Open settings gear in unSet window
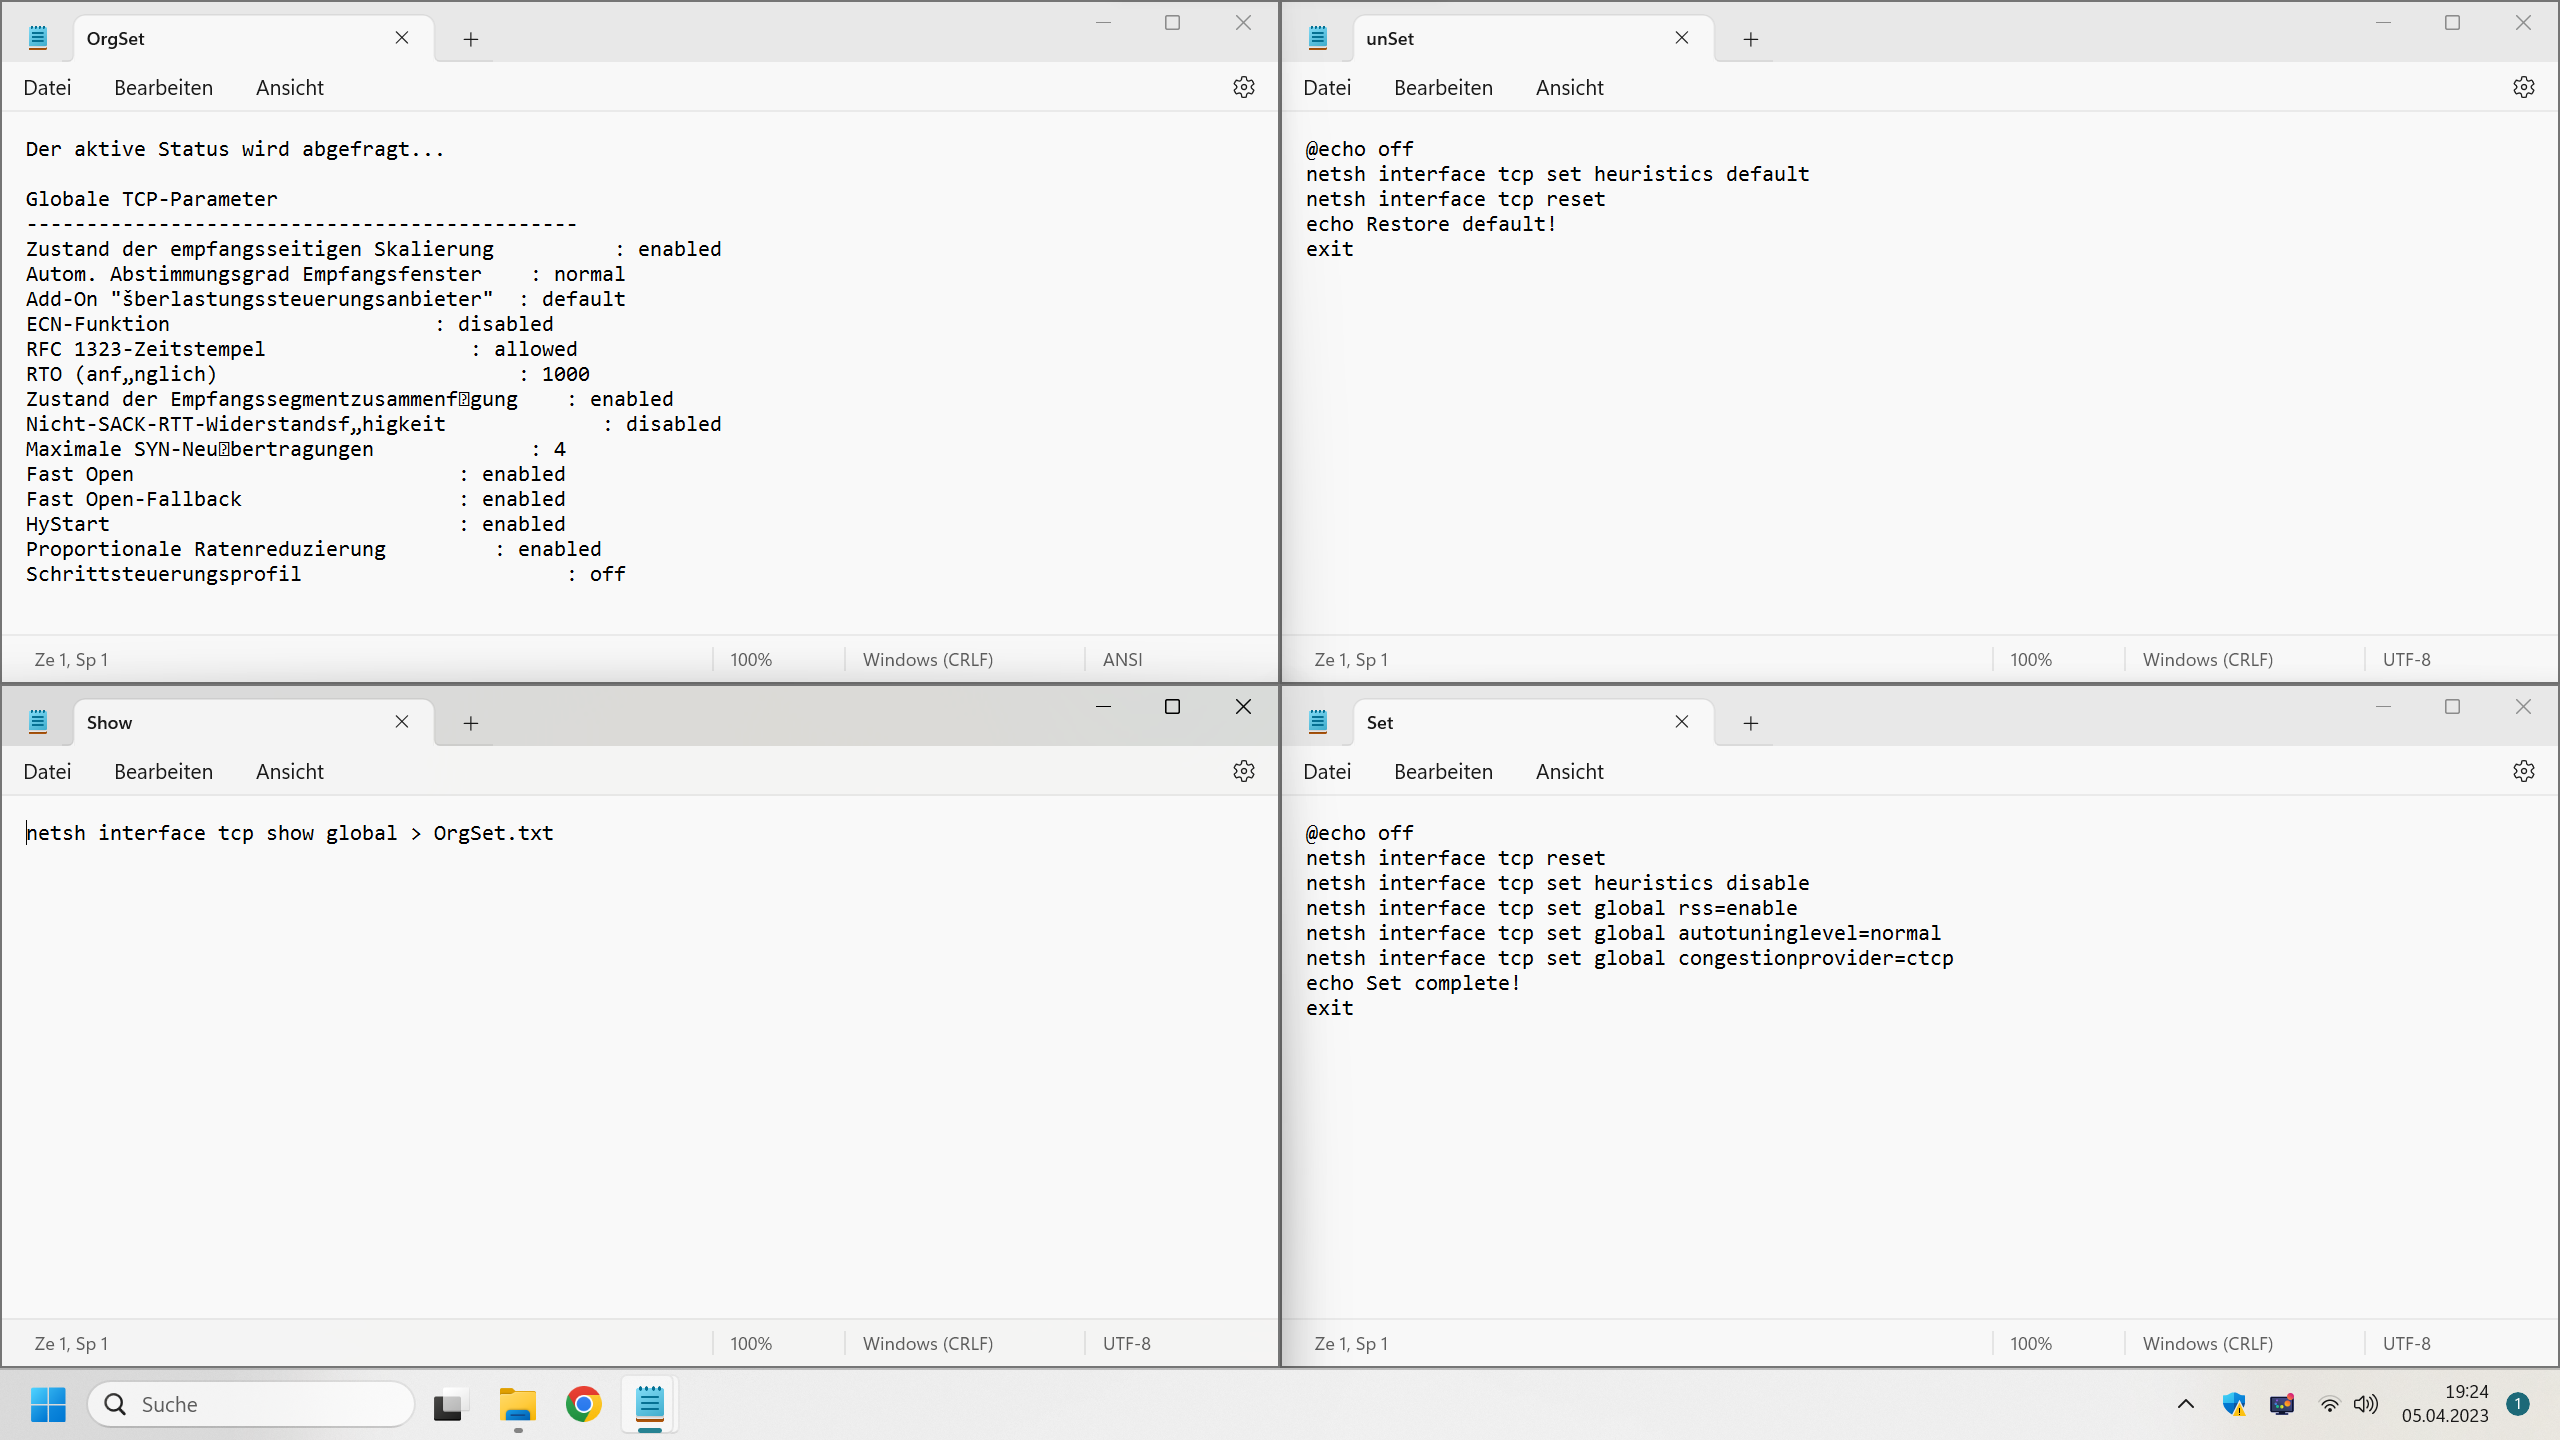The image size is (2560, 1440). pos(2523,87)
